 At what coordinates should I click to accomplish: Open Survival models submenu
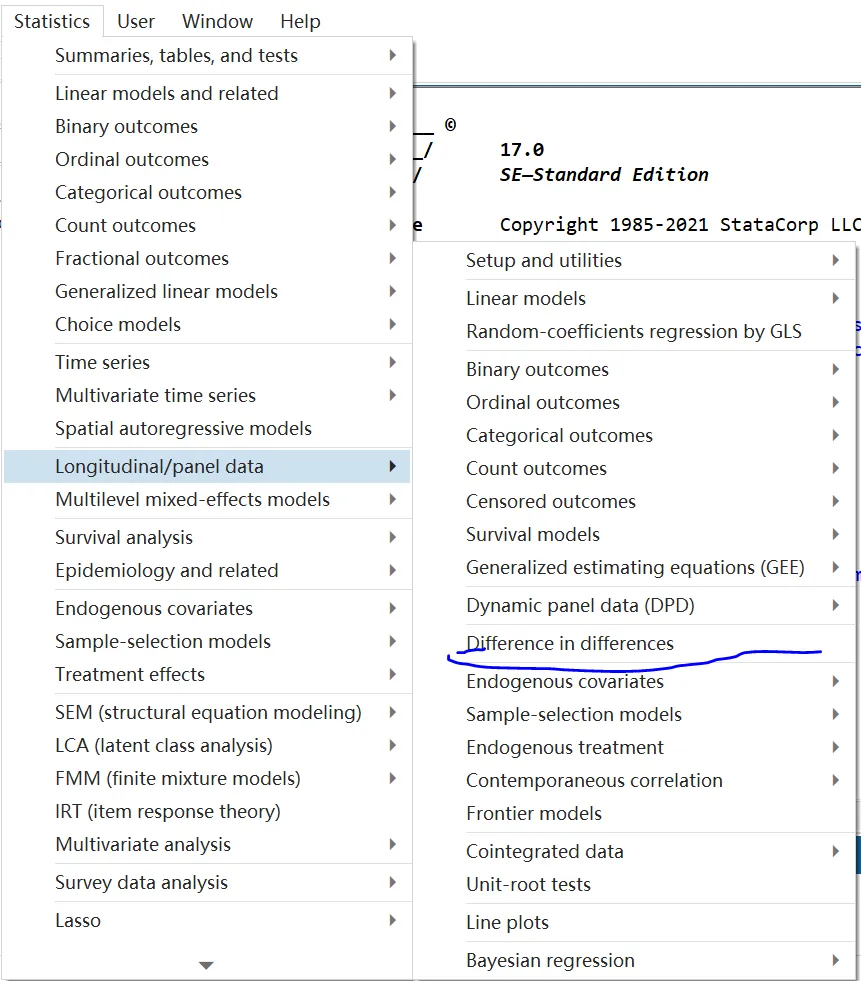point(634,534)
